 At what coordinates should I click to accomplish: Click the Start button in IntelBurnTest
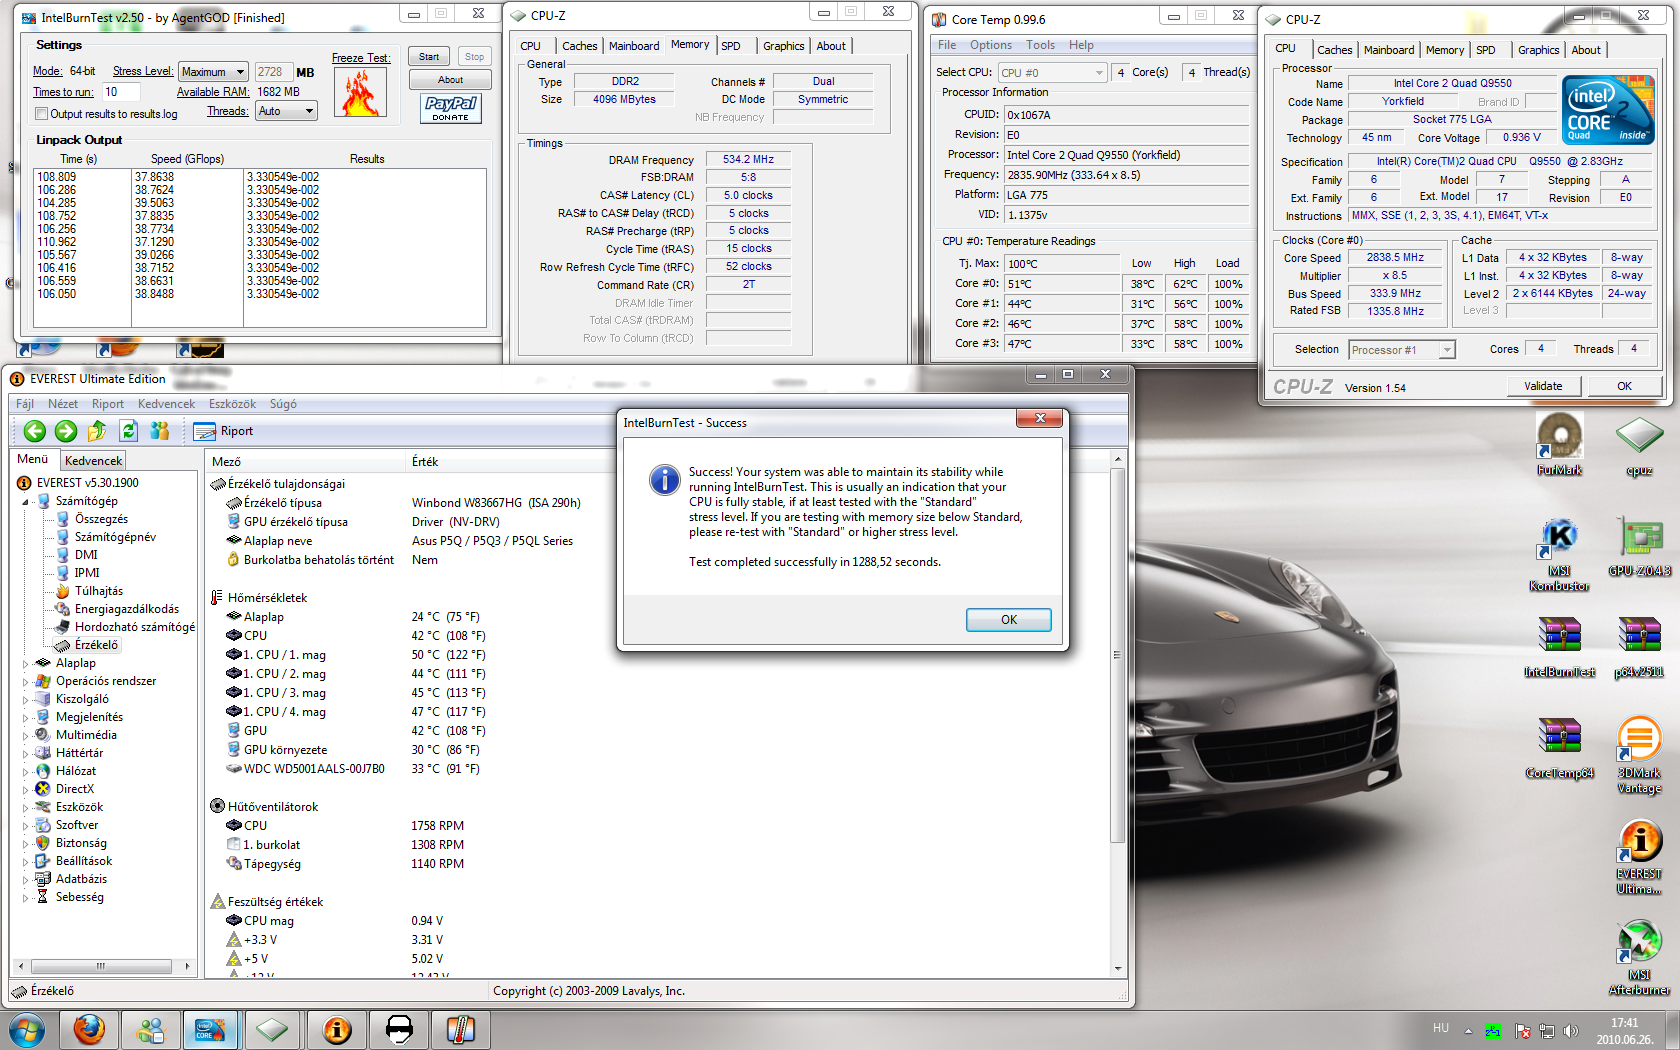click(429, 57)
